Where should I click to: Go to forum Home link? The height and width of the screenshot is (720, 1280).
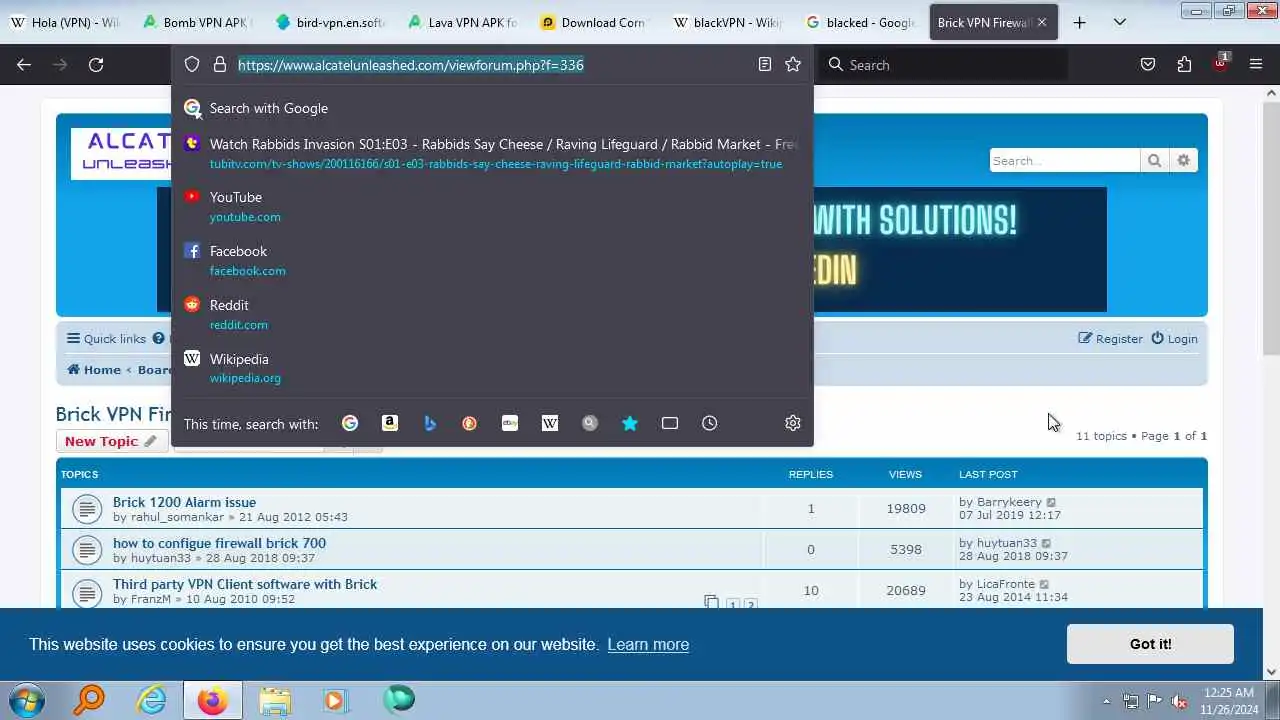pos(94,370)
